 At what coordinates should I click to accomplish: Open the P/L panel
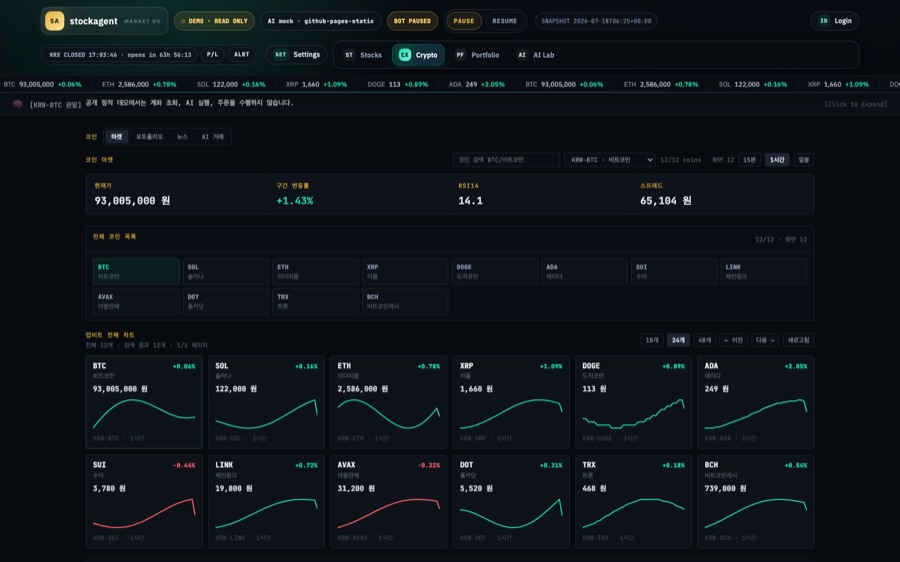[x=212, y=55]
